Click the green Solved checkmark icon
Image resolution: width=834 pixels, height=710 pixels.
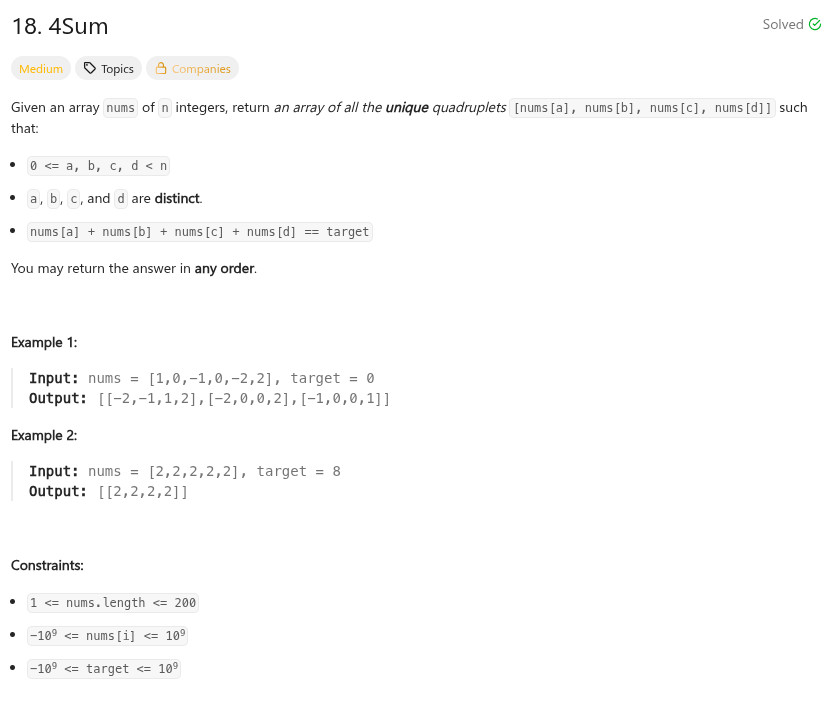815,24
